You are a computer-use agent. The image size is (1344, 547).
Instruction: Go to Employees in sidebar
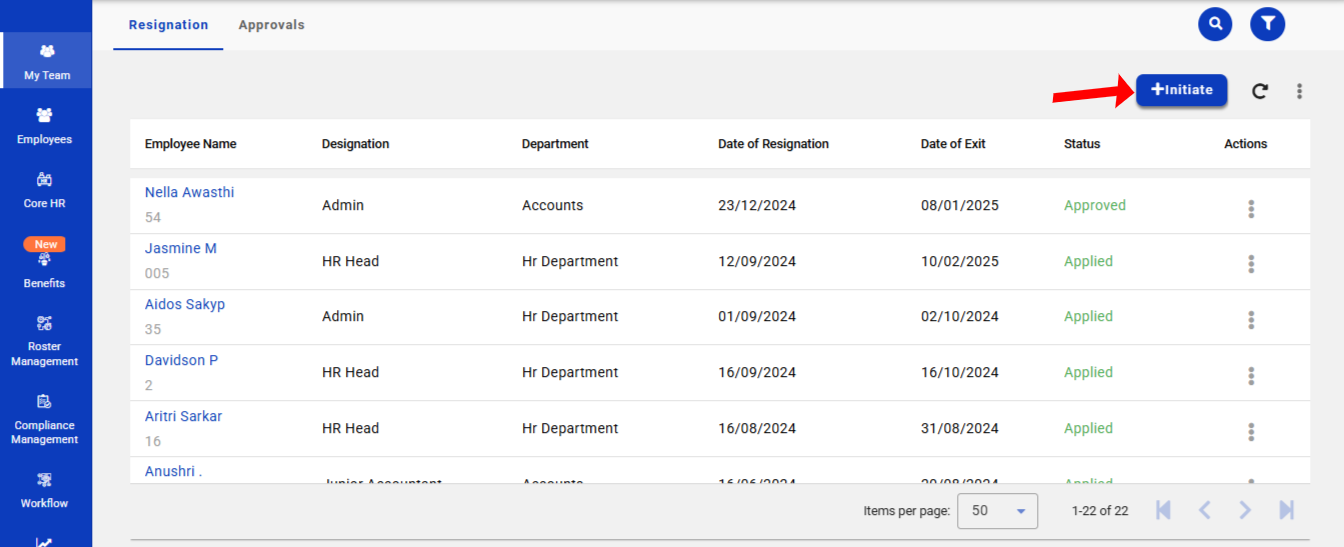tap(45, 126)
